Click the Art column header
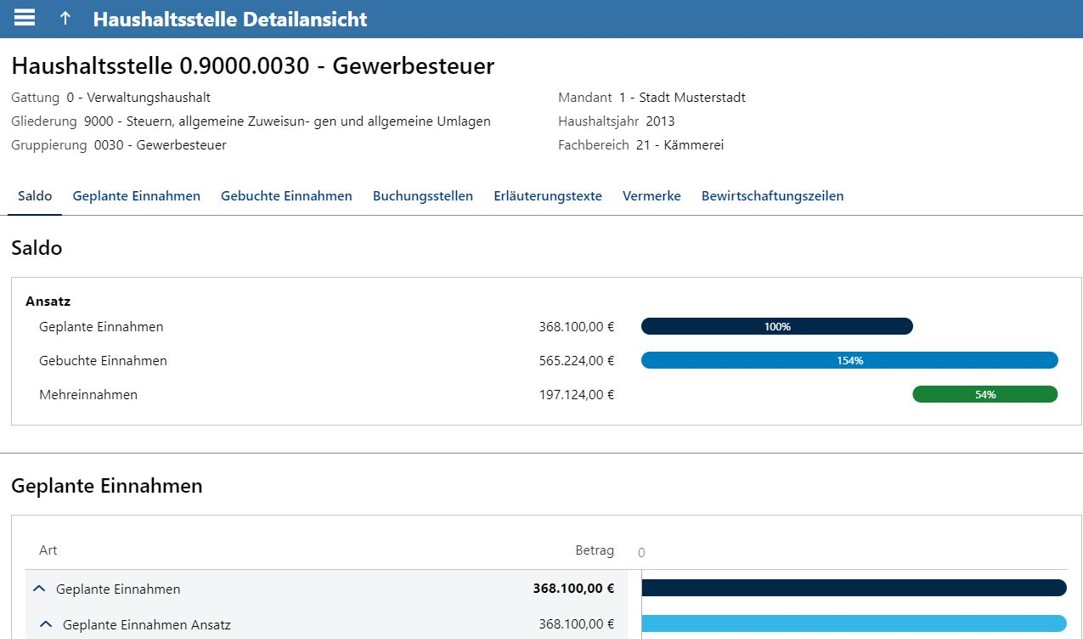Image resolution: width=1083 pixels, height=639 pixels. click(x=48, y=551)
